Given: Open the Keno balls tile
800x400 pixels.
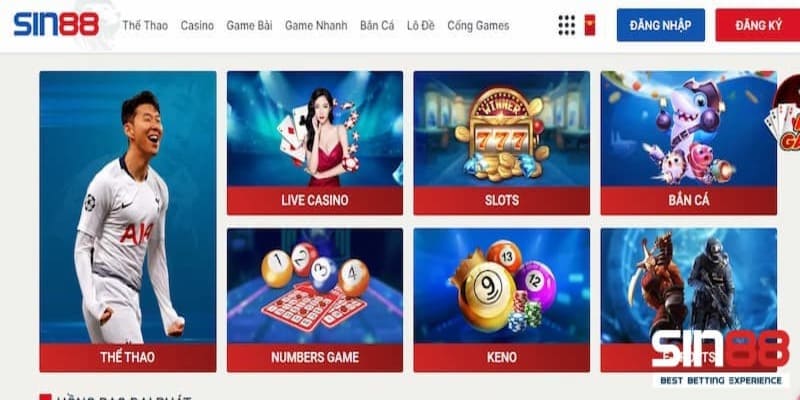Looking at the screenshot, I should point(502,300).
